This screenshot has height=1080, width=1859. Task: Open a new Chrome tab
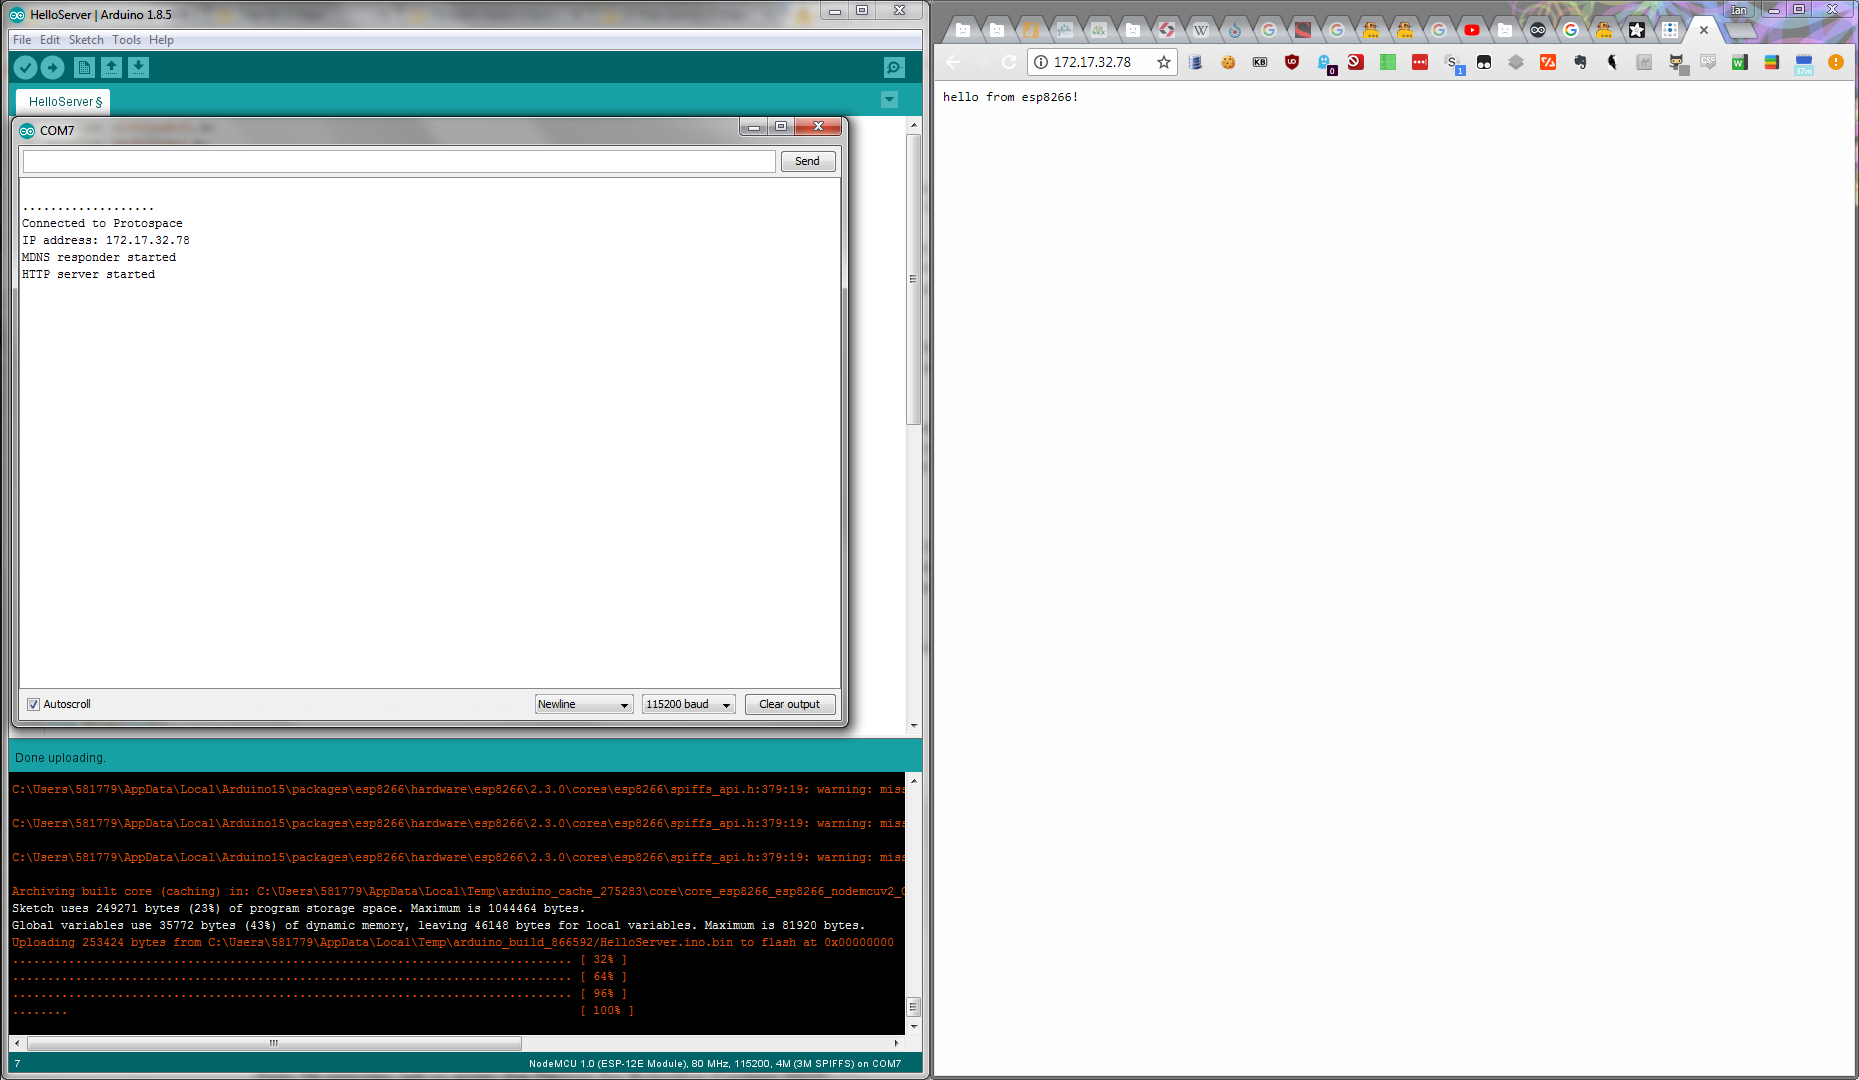click(1740, 30)
